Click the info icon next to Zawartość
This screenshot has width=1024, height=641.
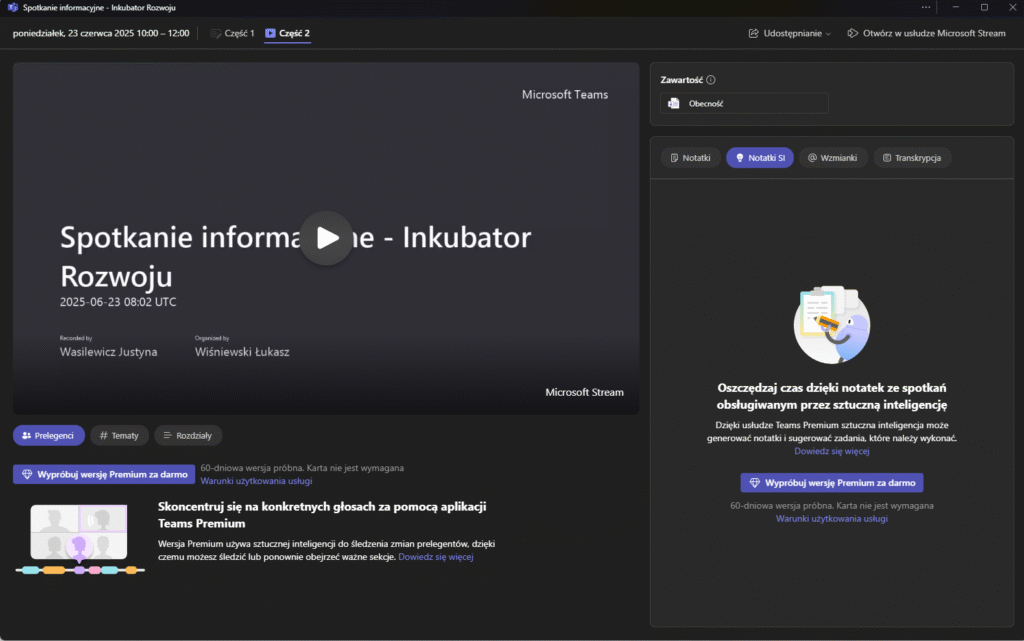711,80
